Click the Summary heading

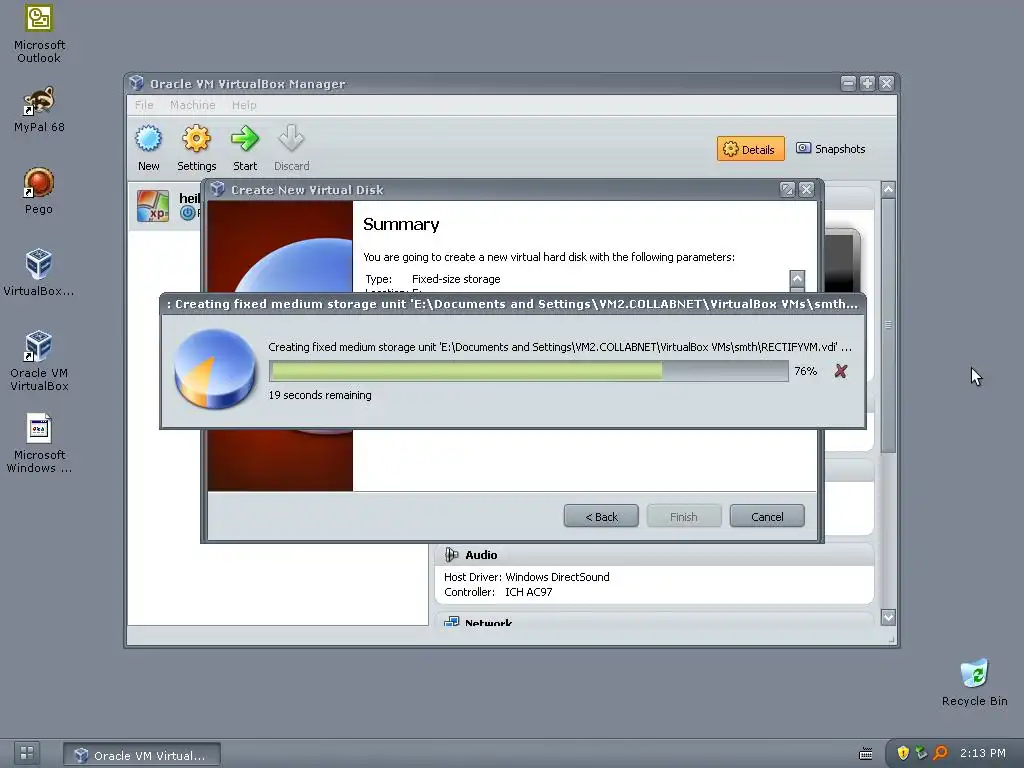pyautogui.click(x=401, y=224)
